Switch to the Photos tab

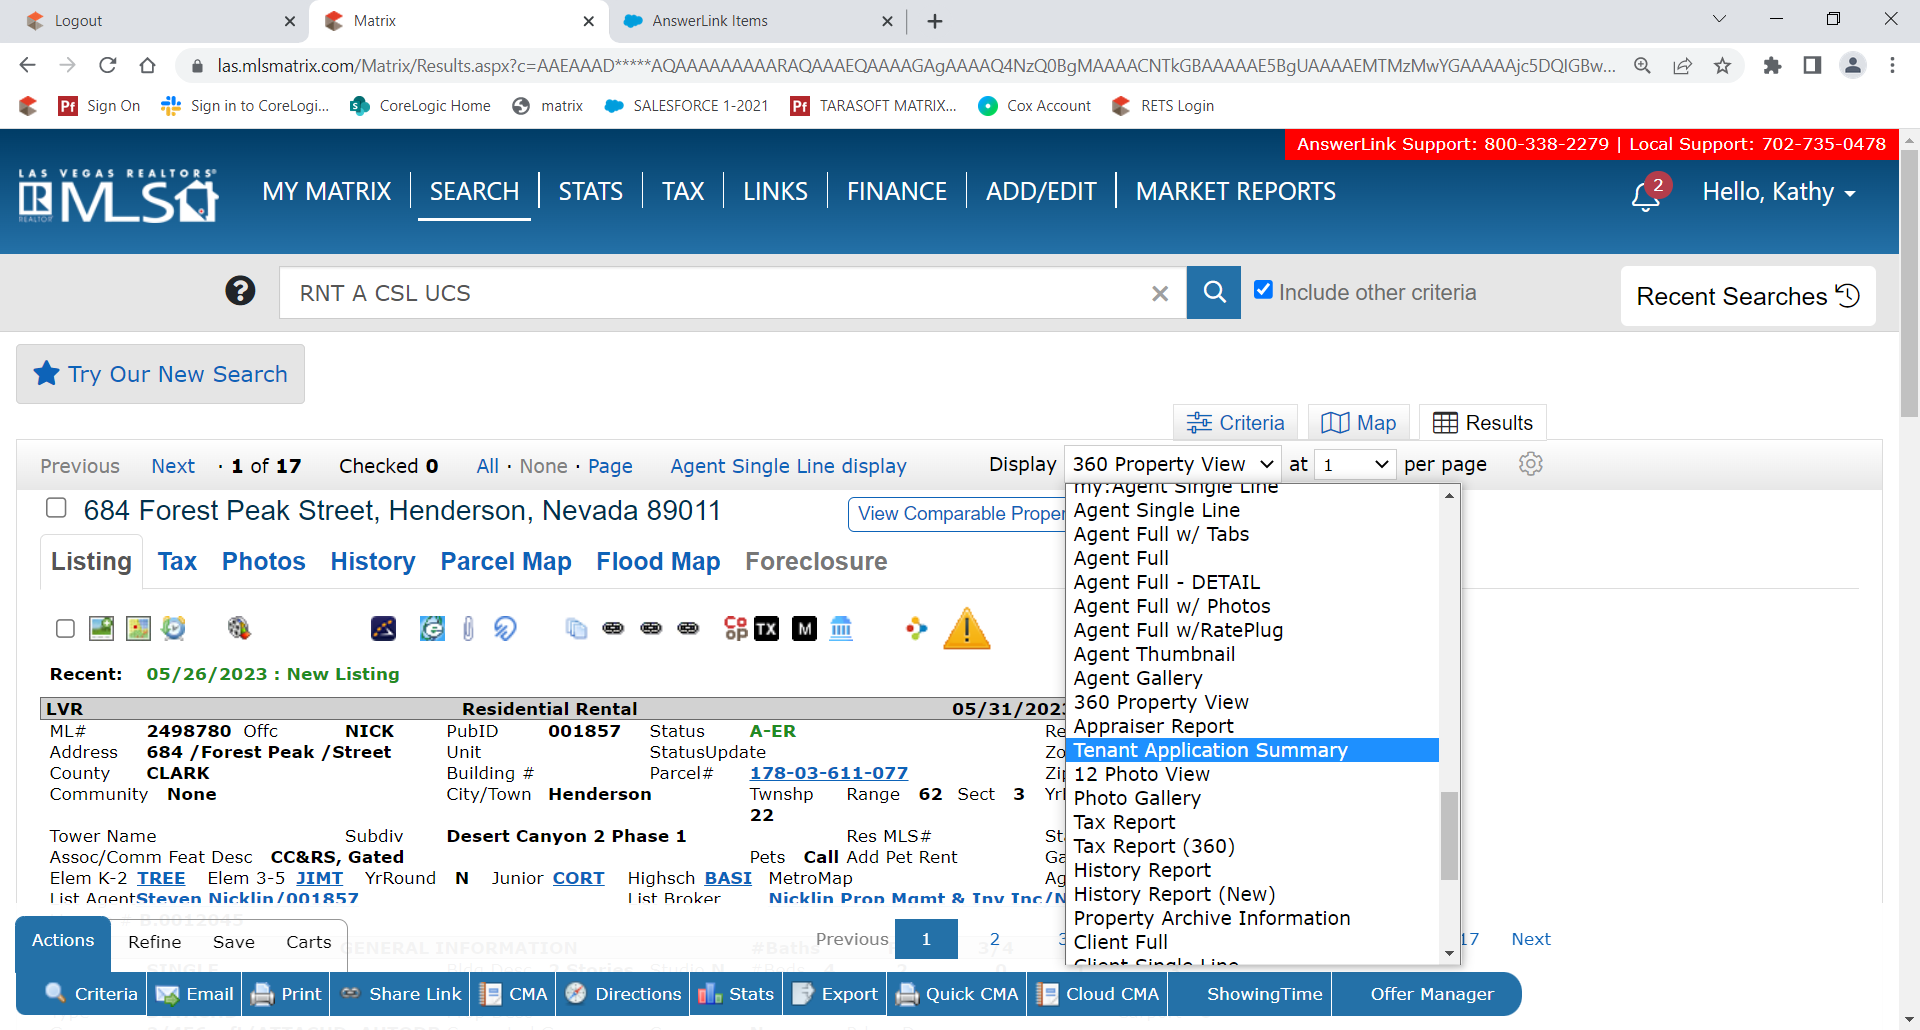(263, 561)
